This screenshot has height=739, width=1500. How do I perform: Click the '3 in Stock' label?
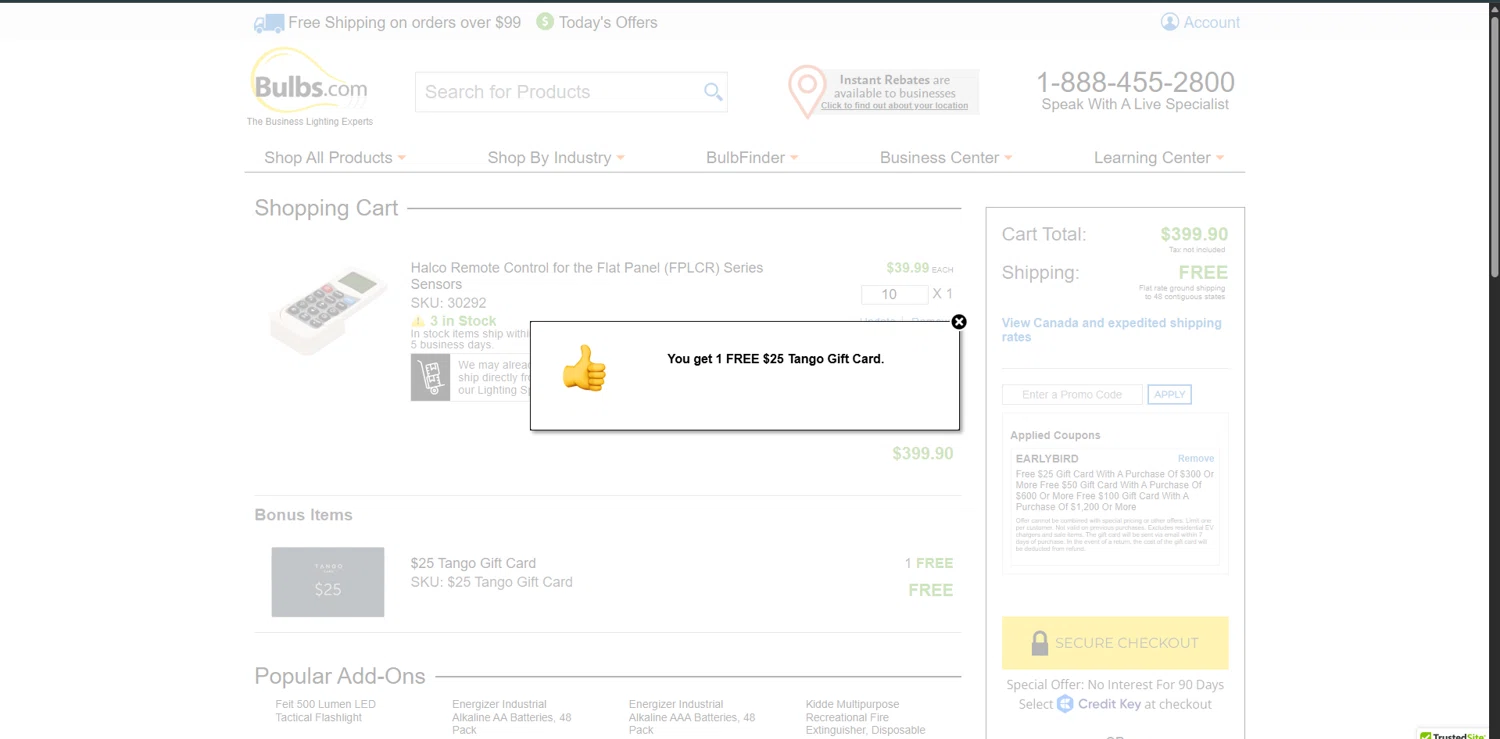(x=463, y=321)
